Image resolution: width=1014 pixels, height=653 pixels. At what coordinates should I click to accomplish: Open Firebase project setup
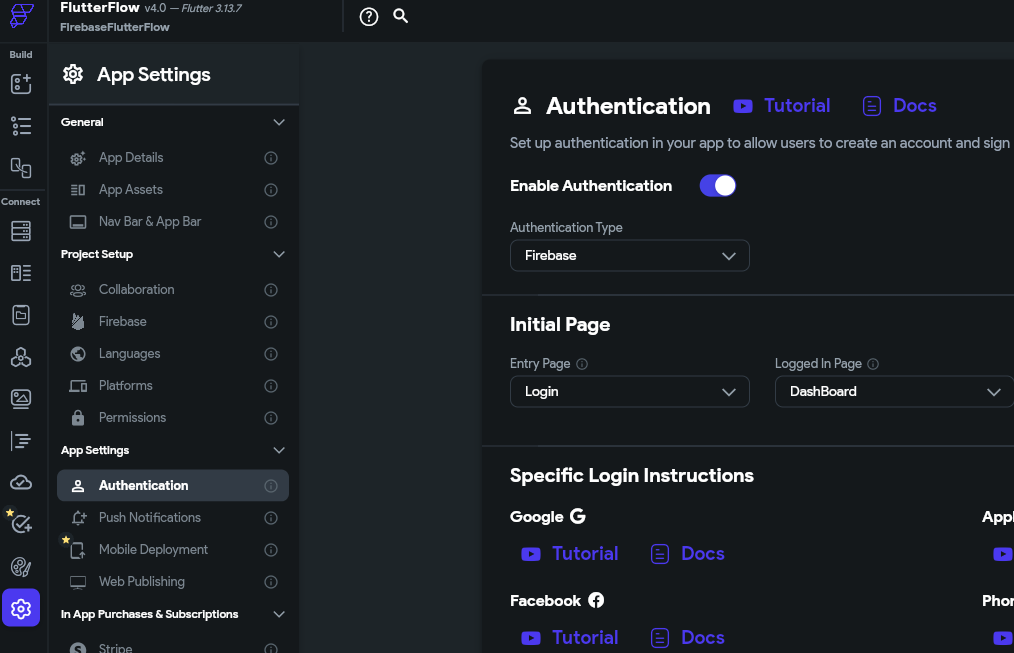pyautogui.click(x=173, y=322)
